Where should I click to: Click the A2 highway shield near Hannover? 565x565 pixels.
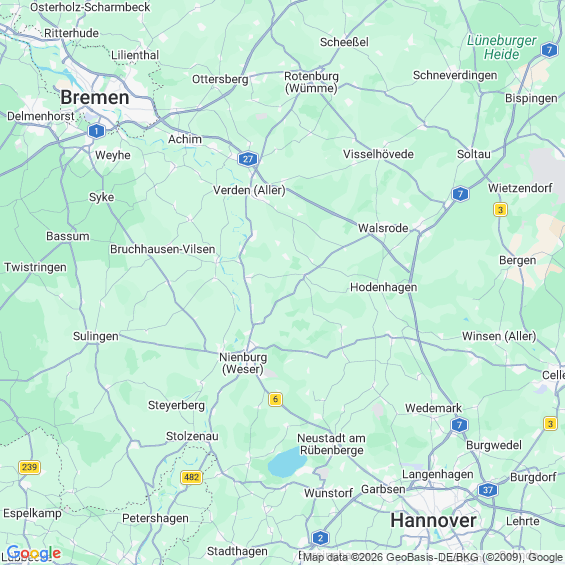coord(320,538)
